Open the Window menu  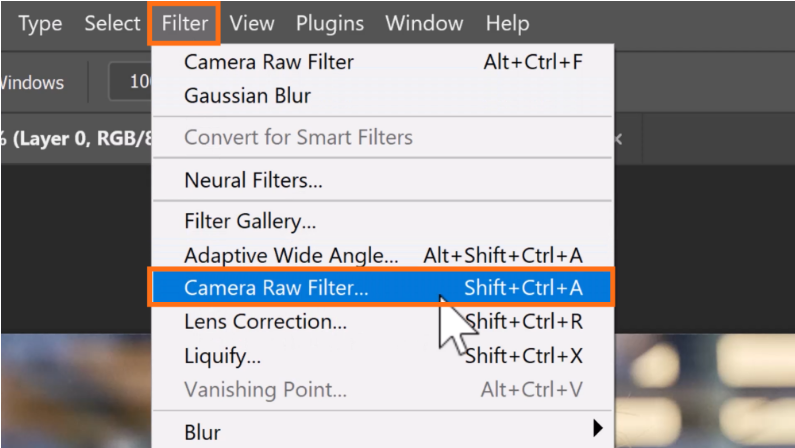425,23
